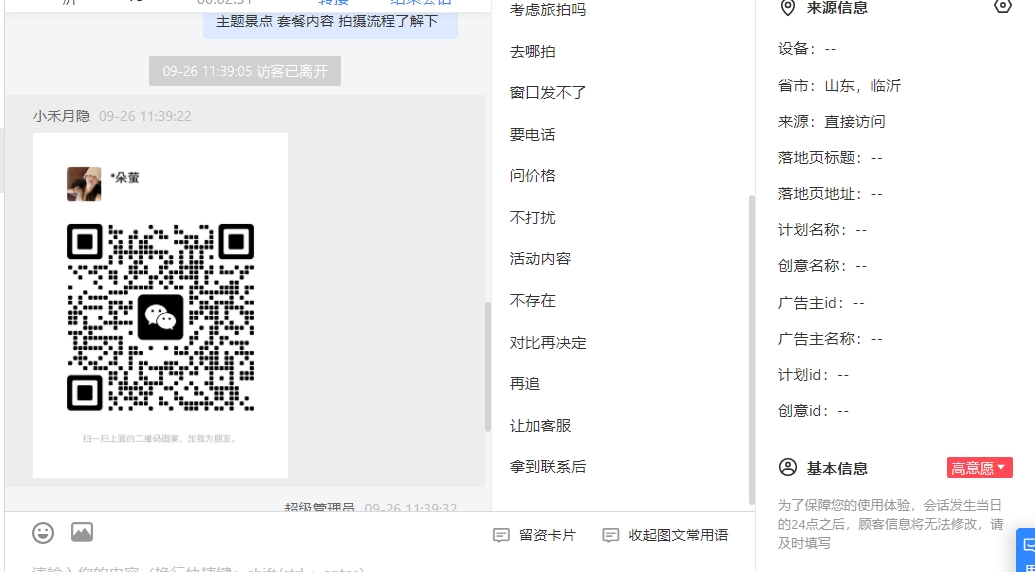Click the blue floating chat icon at edge

pos(1026,550)
